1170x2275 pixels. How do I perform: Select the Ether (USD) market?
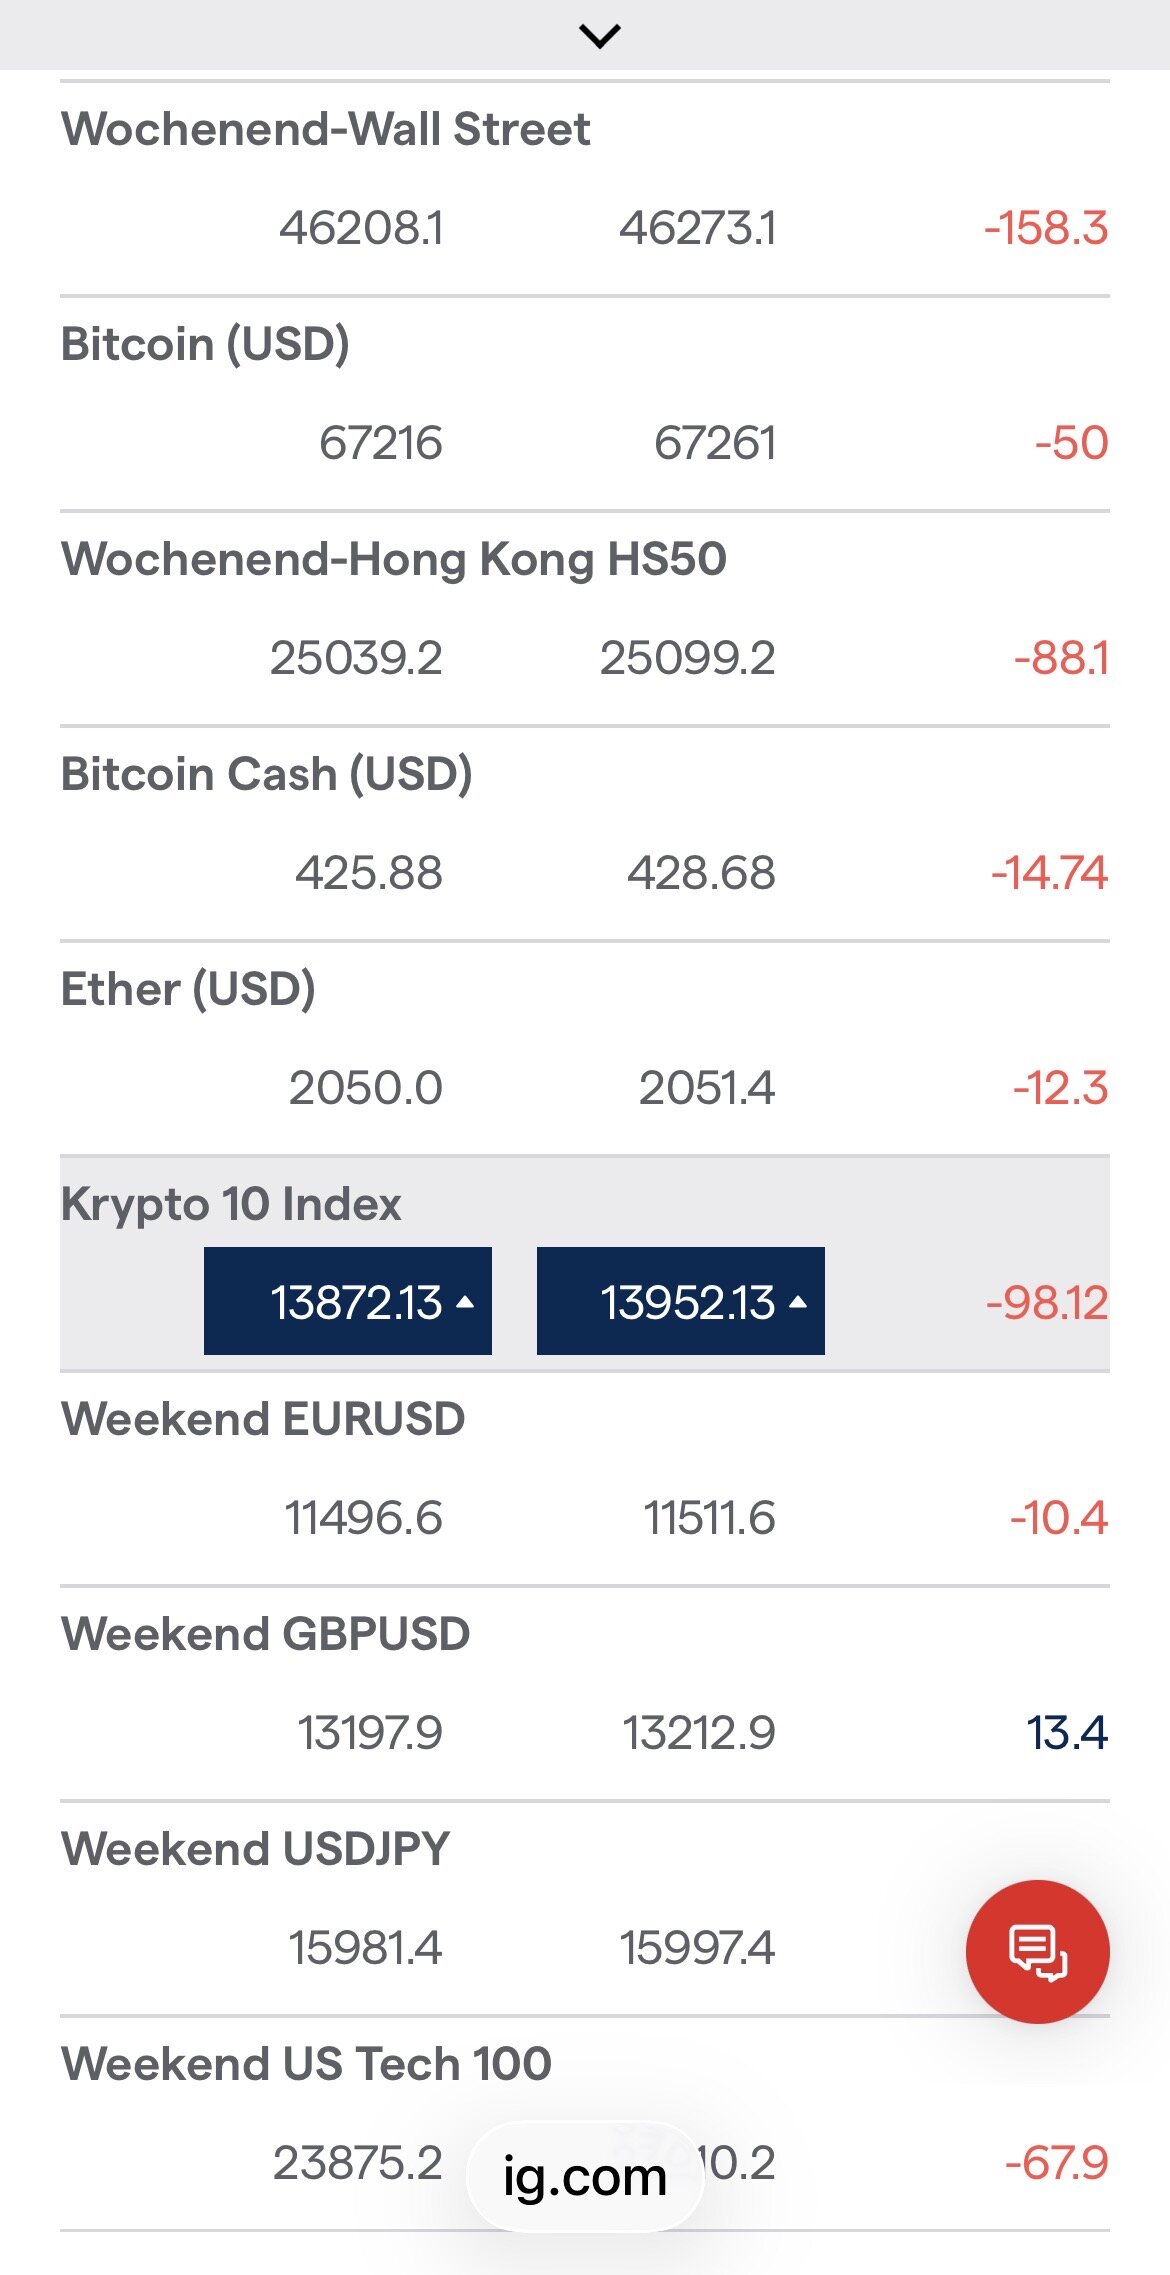[x=189, y=990]
